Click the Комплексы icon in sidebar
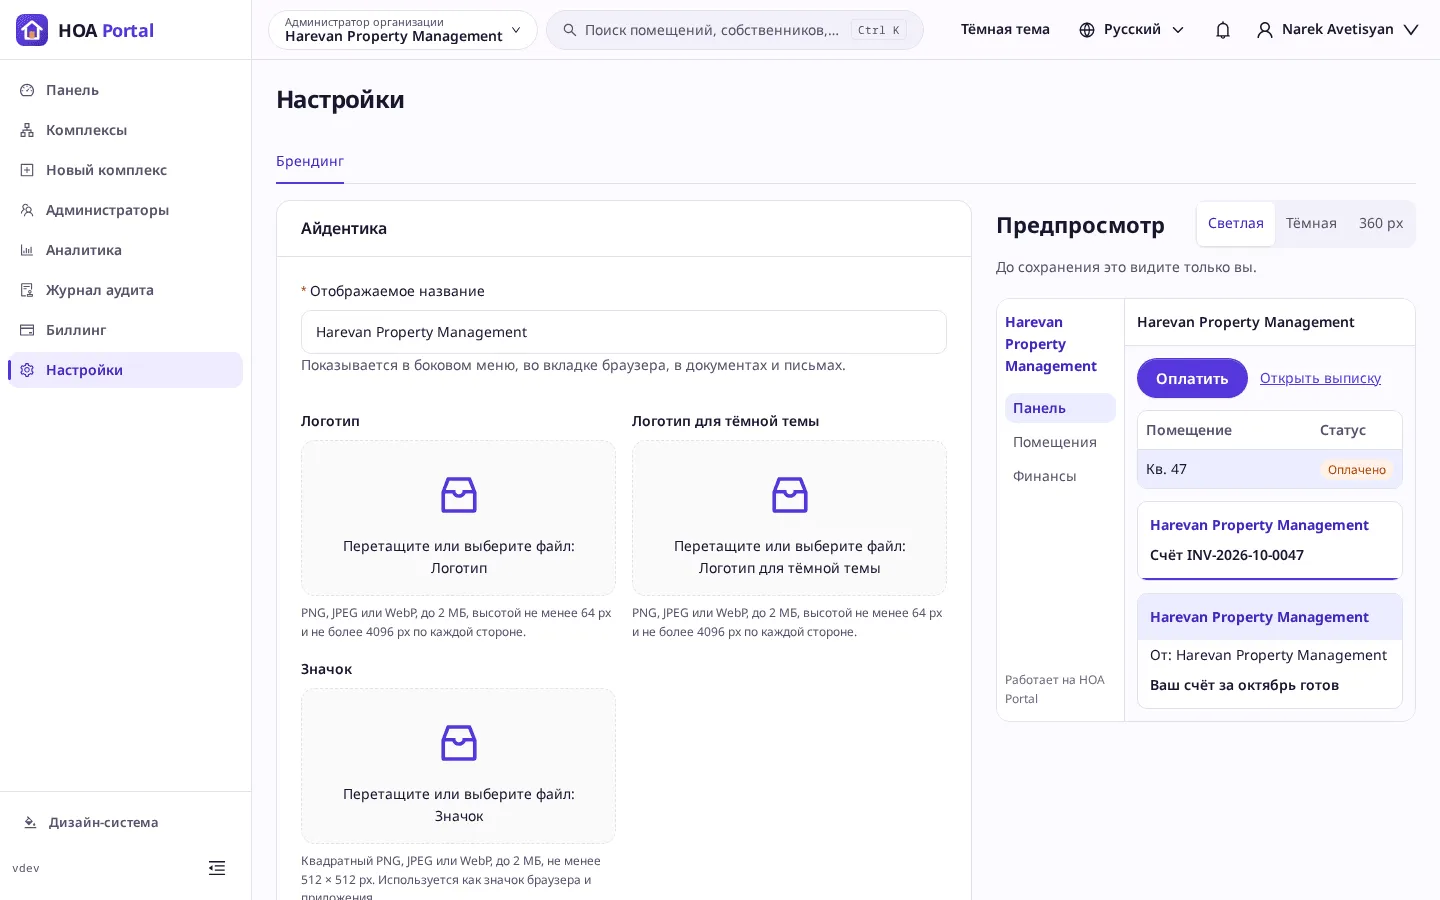Image resolution: width=1440 pixels, height=900 pixels. coord(27,130)
